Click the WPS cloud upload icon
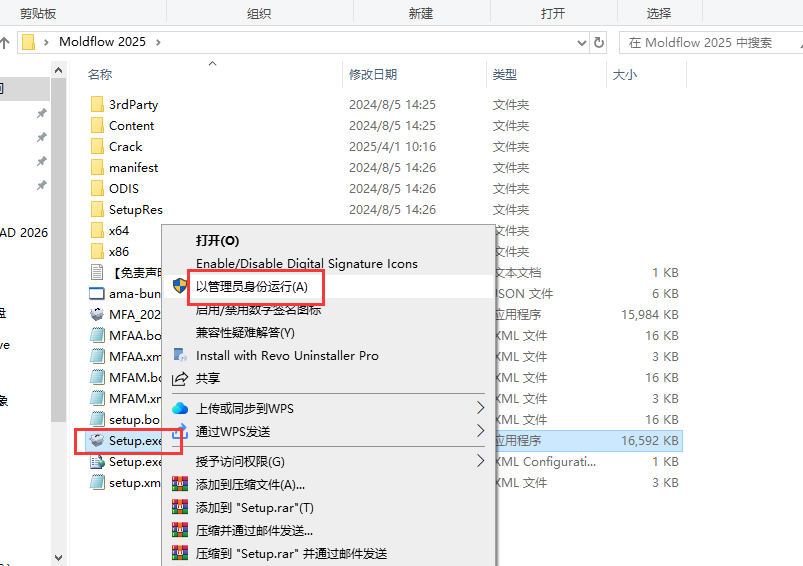 (x=180, y=408)
